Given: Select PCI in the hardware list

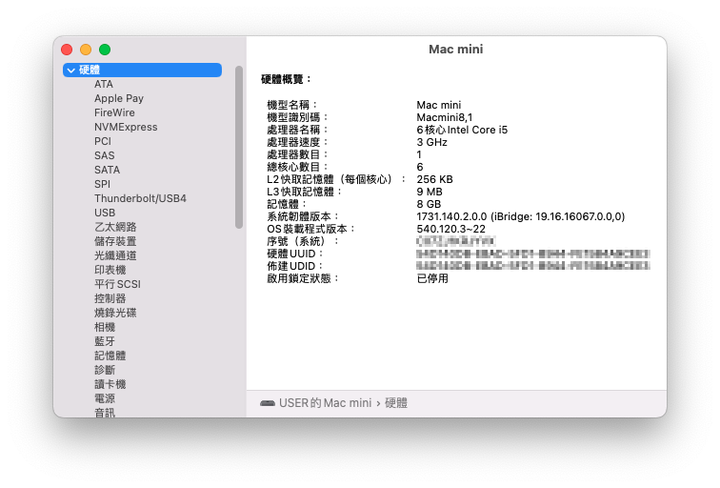Looking at the screenshot, I should tap(103, 141).
